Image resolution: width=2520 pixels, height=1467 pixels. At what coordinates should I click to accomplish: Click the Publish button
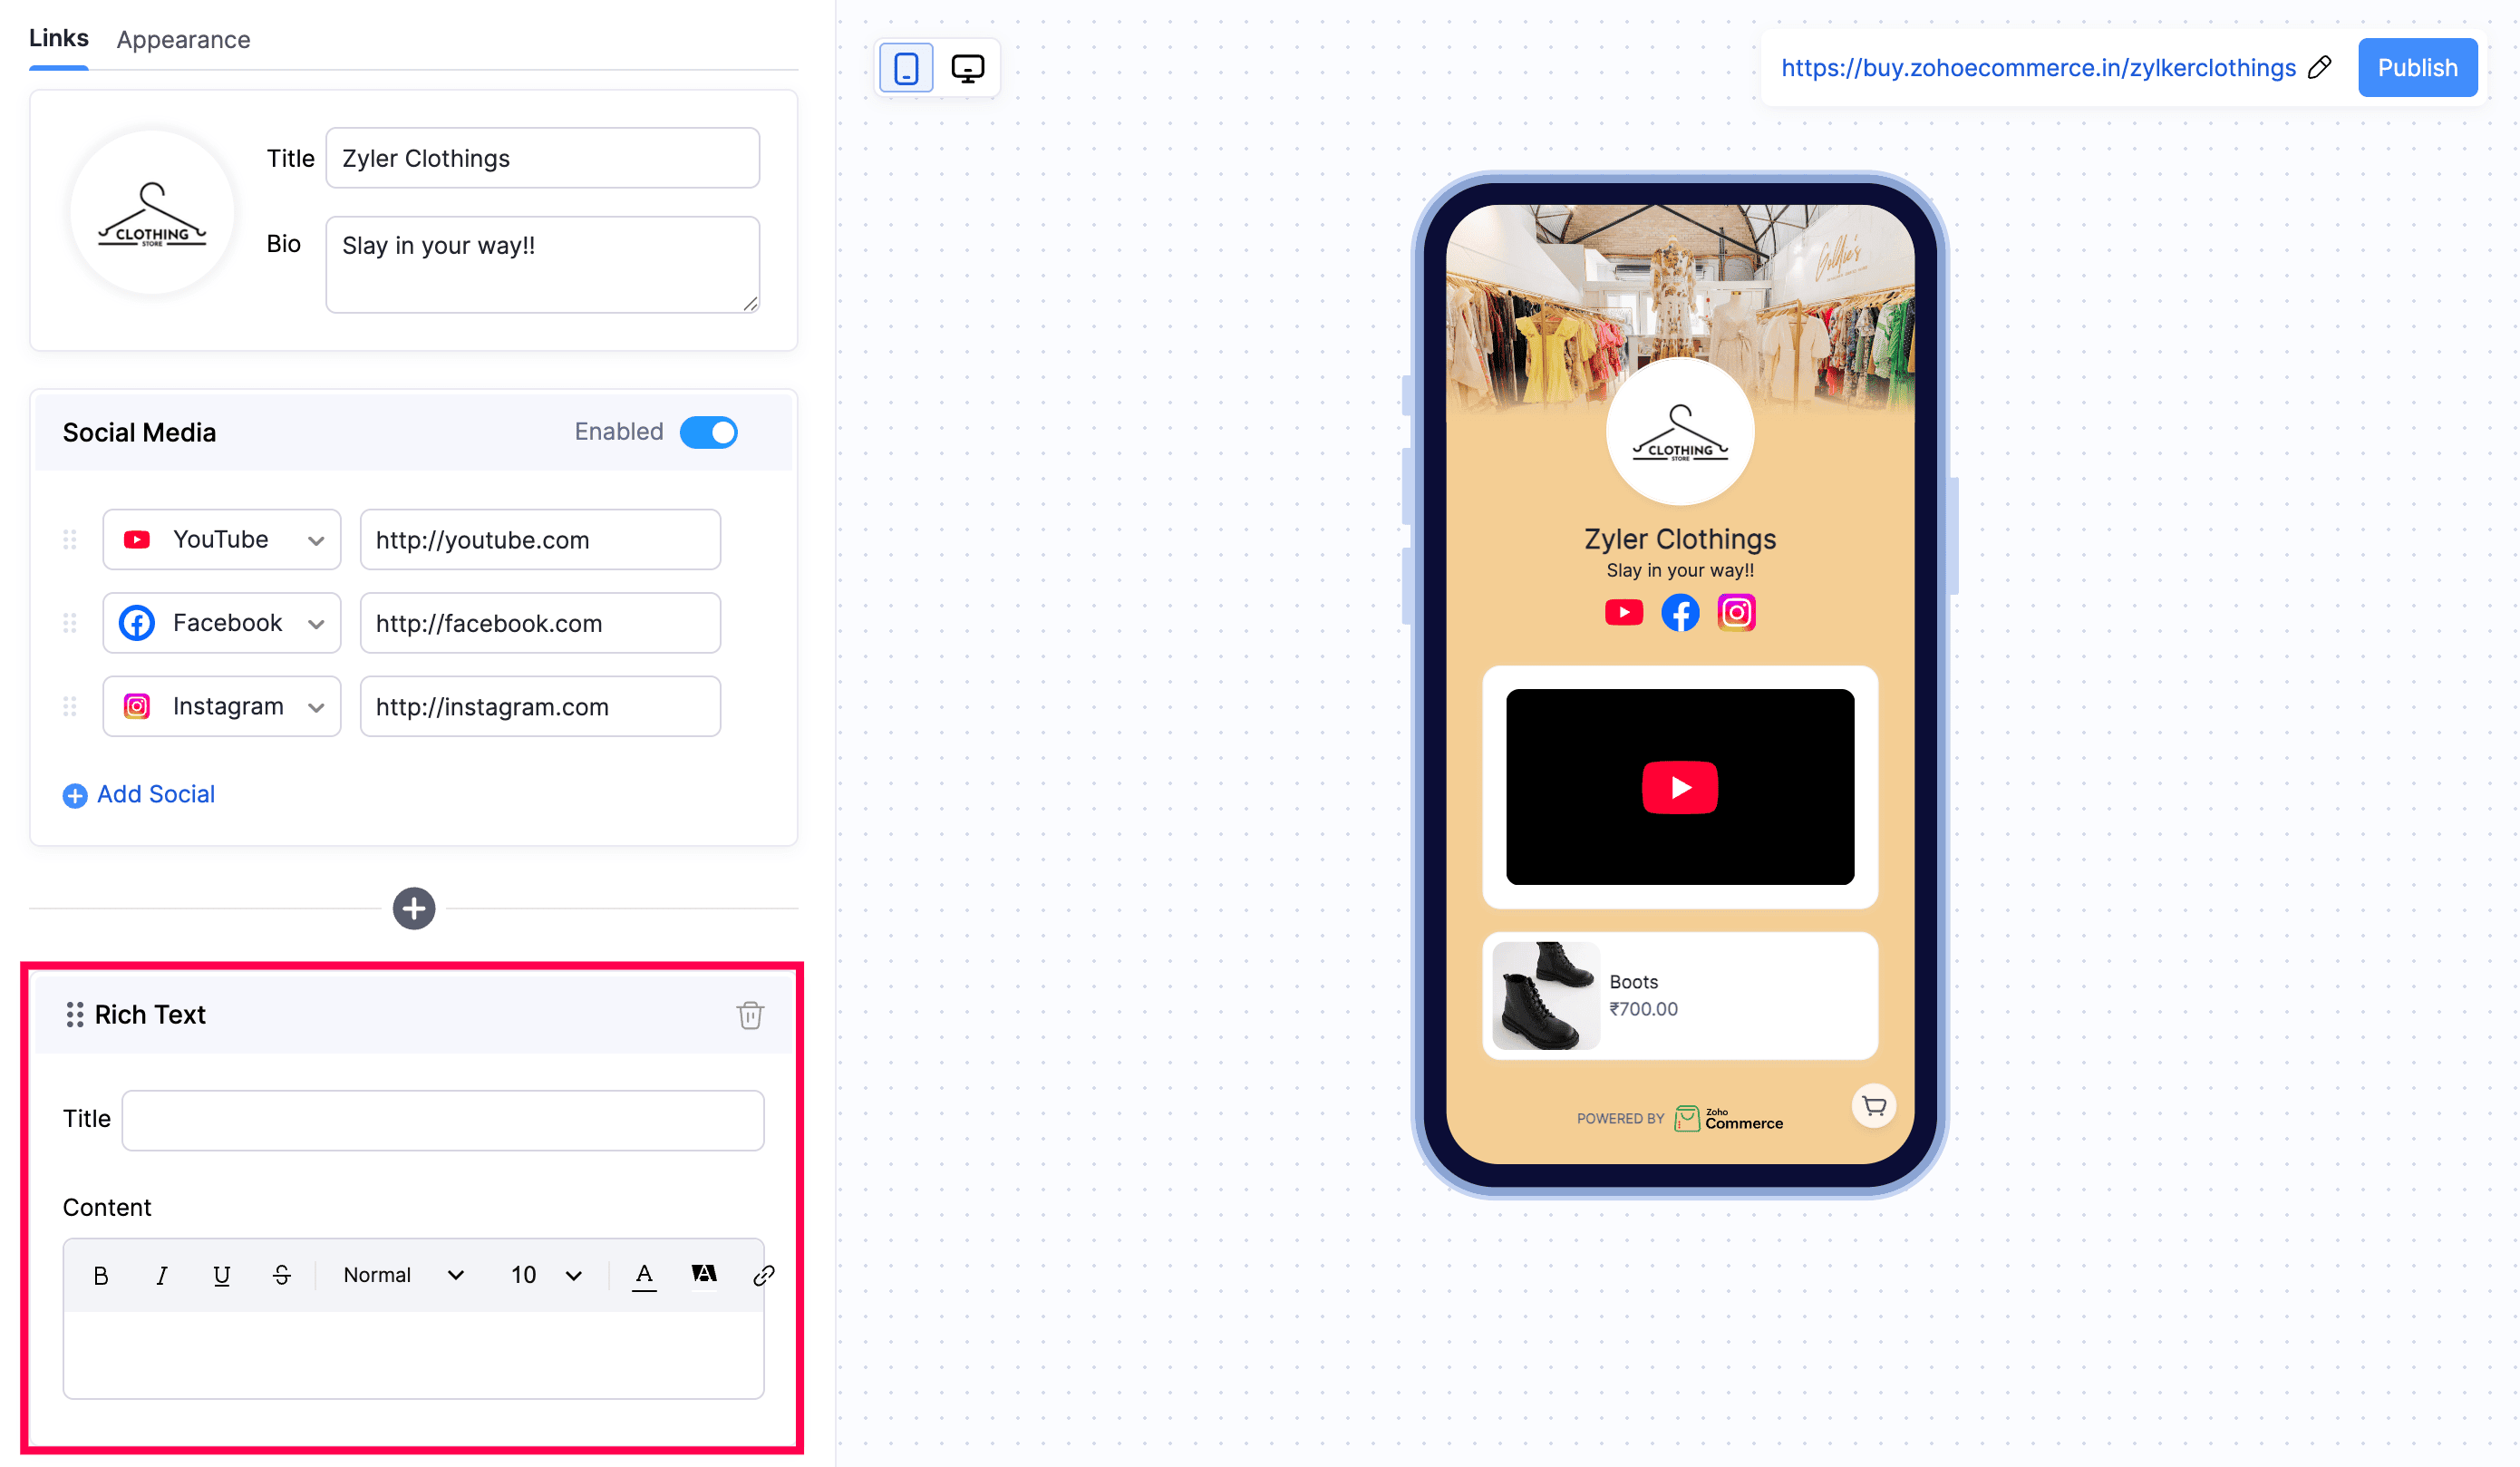(x=2417, y=68)
